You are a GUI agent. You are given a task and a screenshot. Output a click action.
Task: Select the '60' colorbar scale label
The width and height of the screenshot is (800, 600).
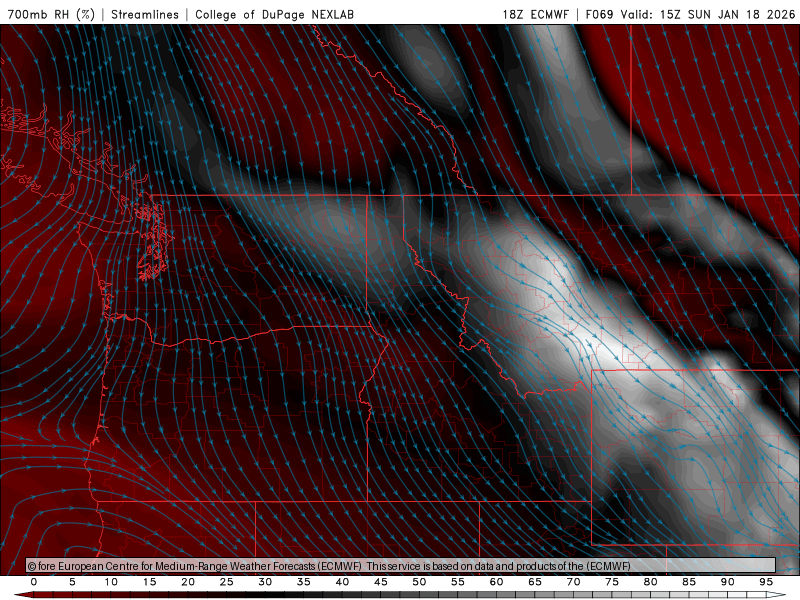pos(496,582)
